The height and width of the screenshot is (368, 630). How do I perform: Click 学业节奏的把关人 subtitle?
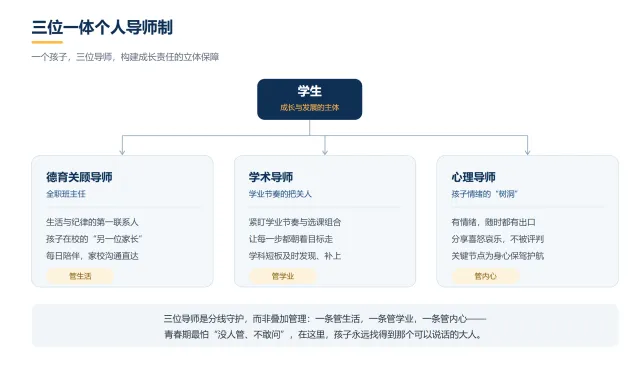(280, 194)
